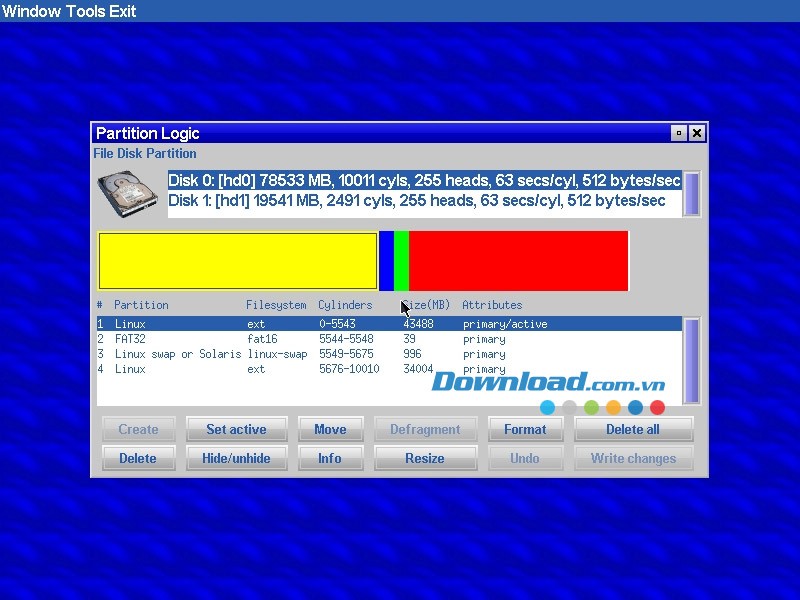Hide/unhide the selected partition
Viewport: 800px width, 600px height.
pos(236,458)
